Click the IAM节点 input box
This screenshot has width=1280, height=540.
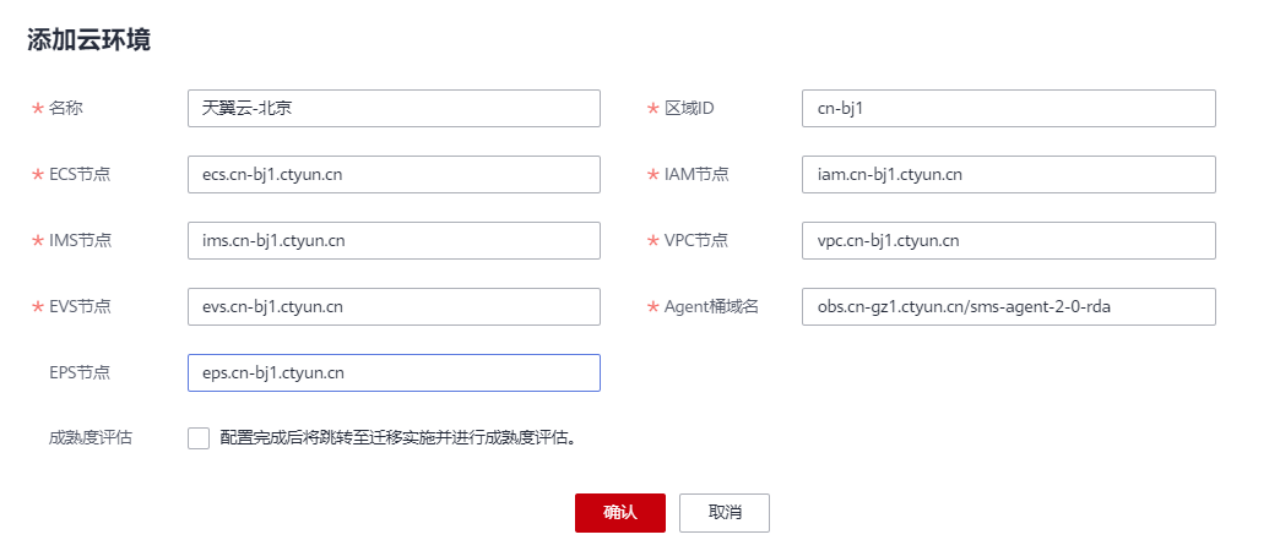point(1008,174)
